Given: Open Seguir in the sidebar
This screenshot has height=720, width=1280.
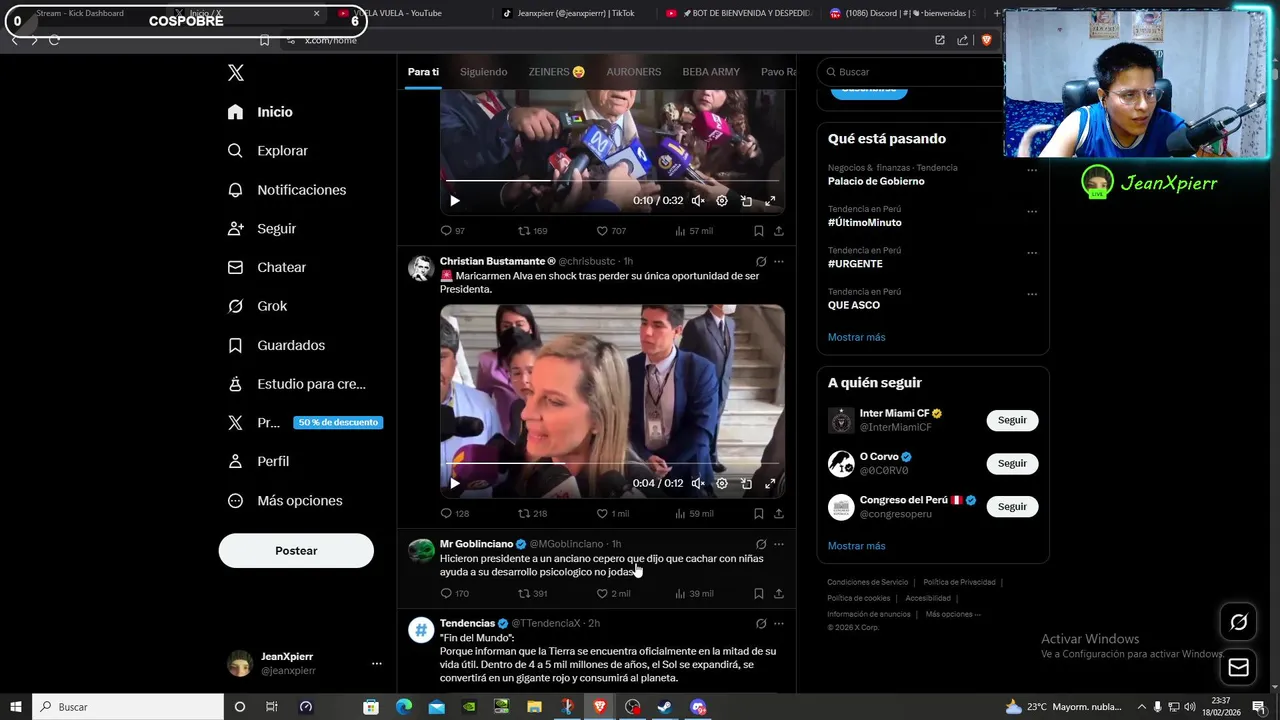Looking at the screenshot, I should pos(262,229).
